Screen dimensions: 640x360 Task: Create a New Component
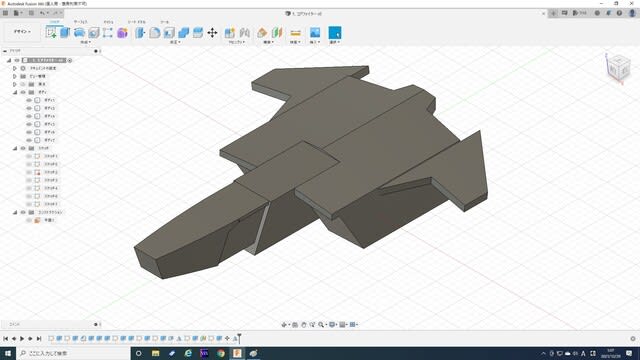click(230, 33)
